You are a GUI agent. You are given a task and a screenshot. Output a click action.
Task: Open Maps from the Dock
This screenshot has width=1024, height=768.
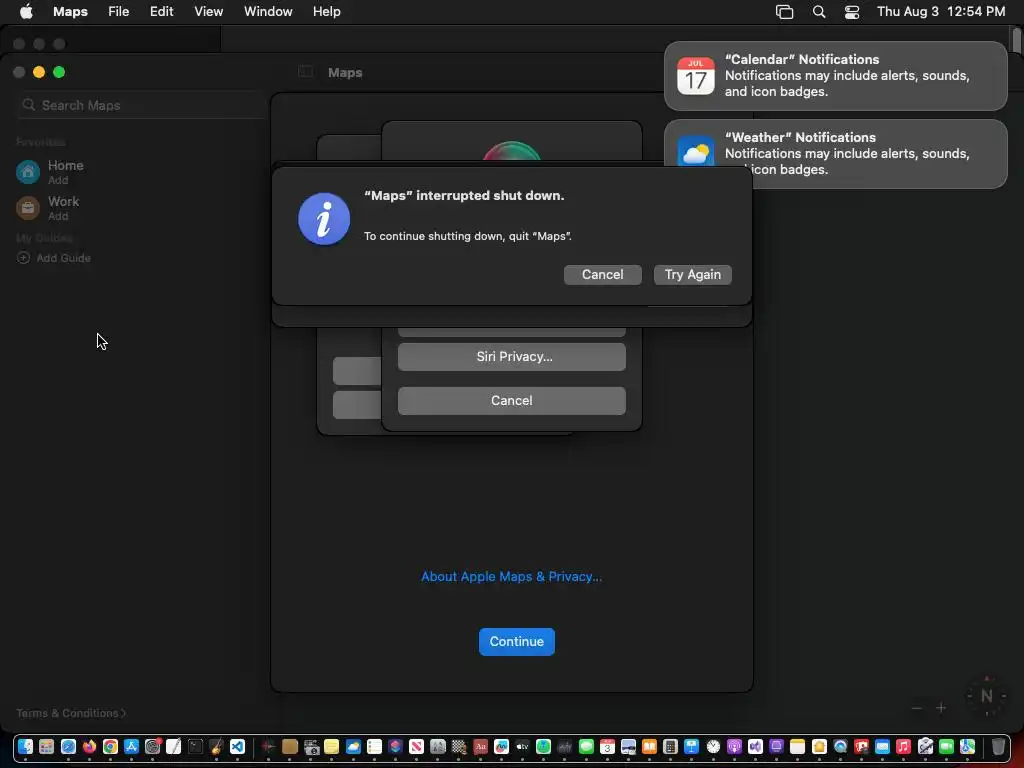click(x=967, y=746)
